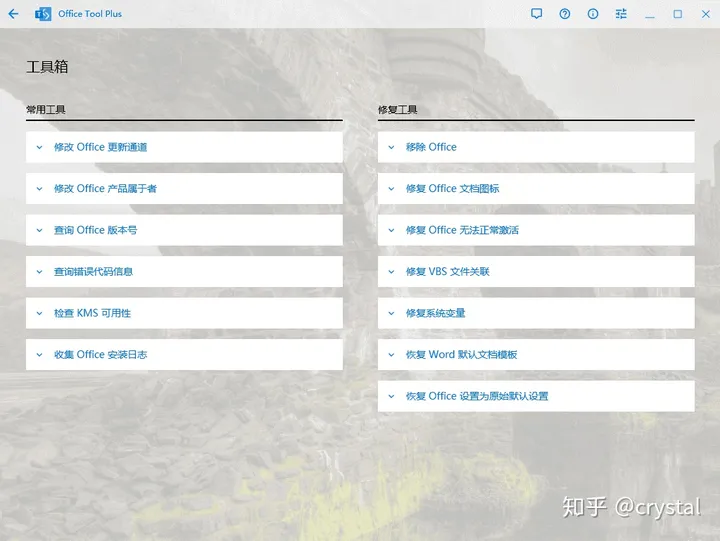Close the Office Tool Plus window
720x541 pixels.
point(706,14)
